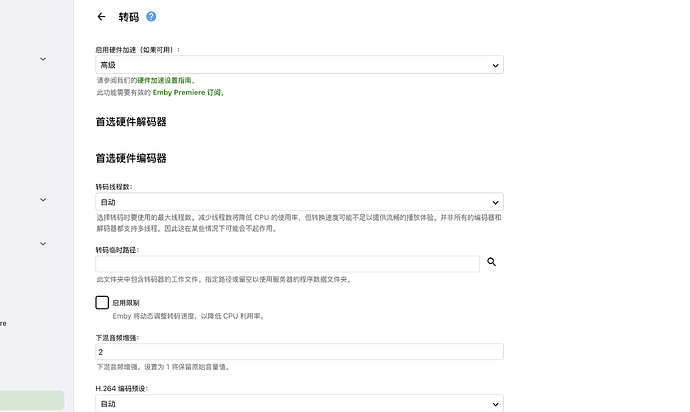Image resolution: width=690 pixels, height=412 pixels.
Task: Expand the first sidebar chevron section
Action: point(43,59)
